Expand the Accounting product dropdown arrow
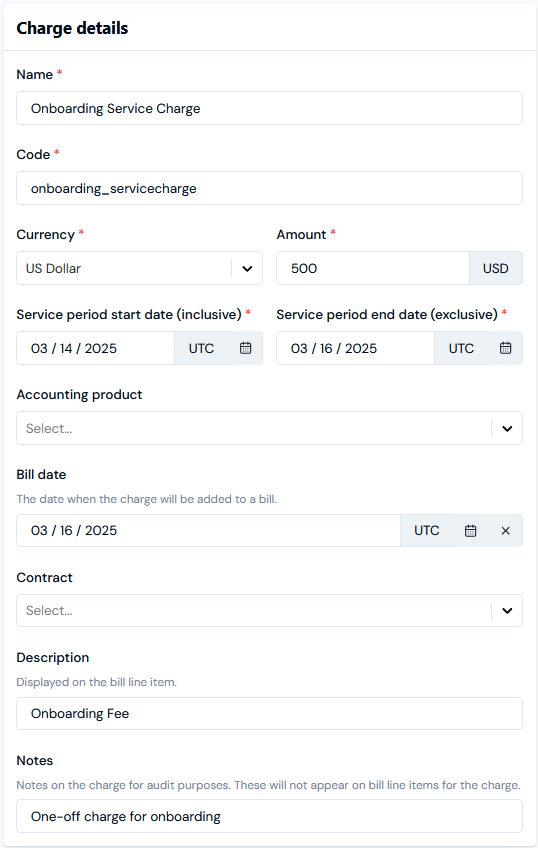Screen dimensions: 538x848 coord(507,428)
